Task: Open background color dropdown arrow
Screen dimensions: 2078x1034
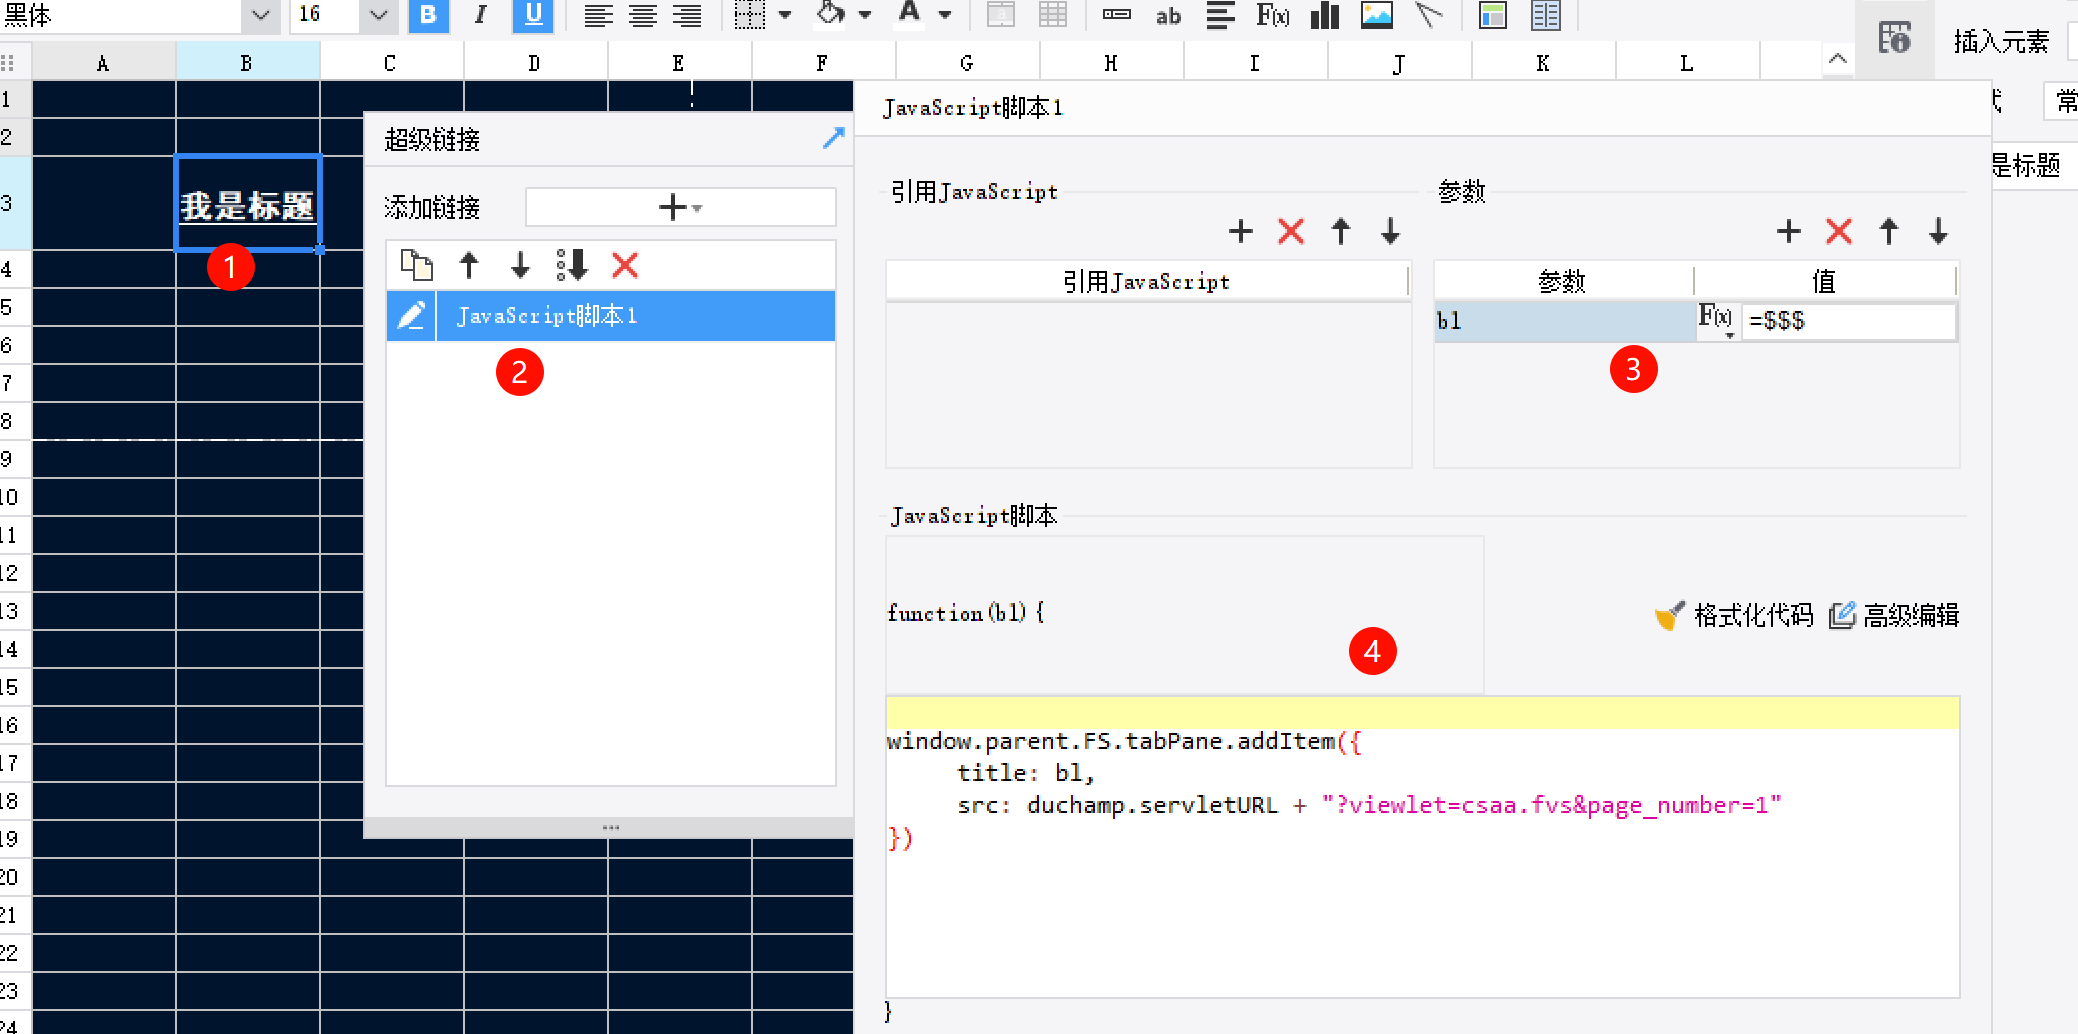Action: click(x=865, y=15)
